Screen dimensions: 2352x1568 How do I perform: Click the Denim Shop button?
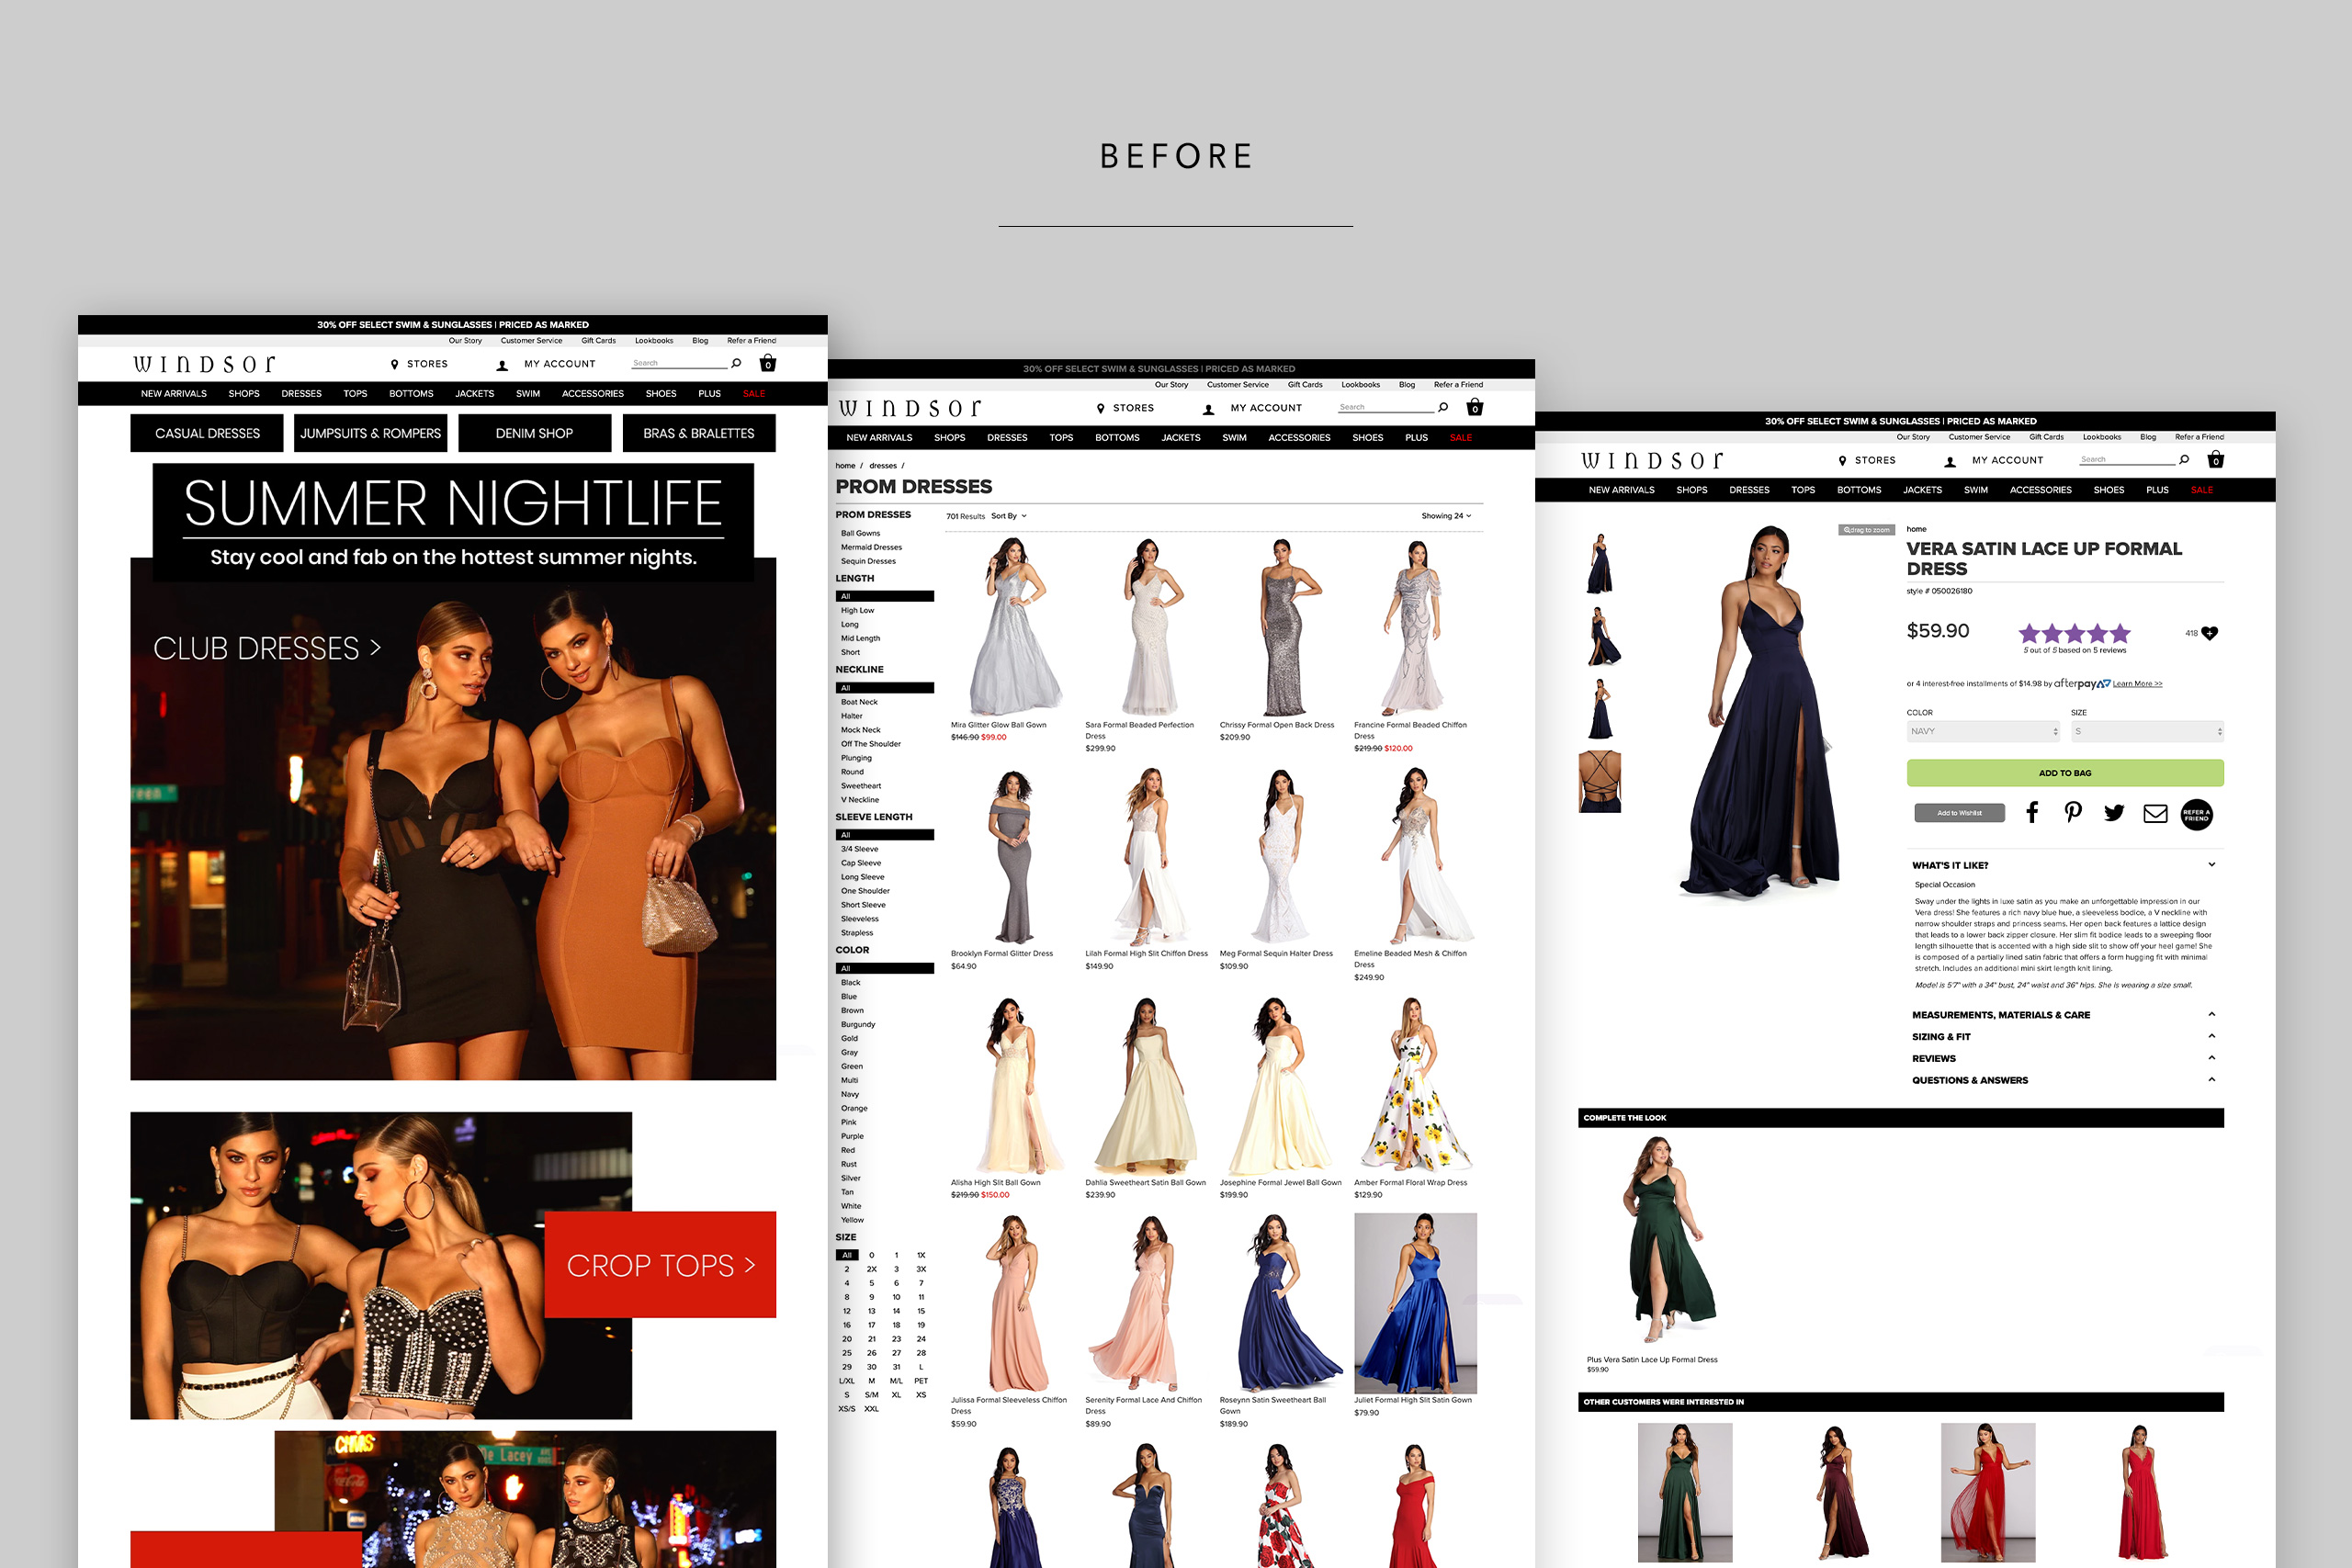tap(534, 434)
